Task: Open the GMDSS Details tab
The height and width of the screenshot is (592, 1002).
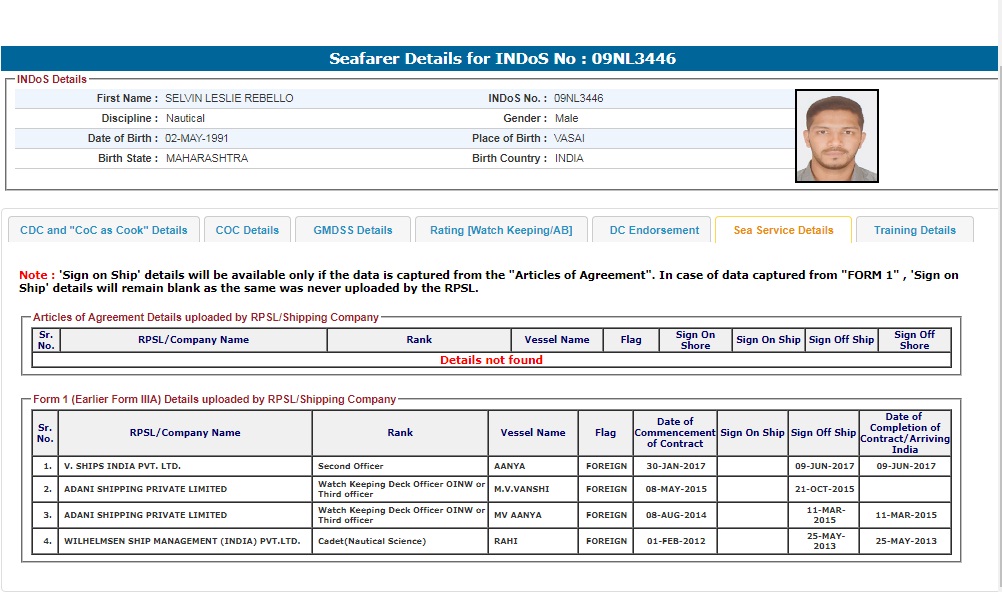Action: (x=353, y=230)
